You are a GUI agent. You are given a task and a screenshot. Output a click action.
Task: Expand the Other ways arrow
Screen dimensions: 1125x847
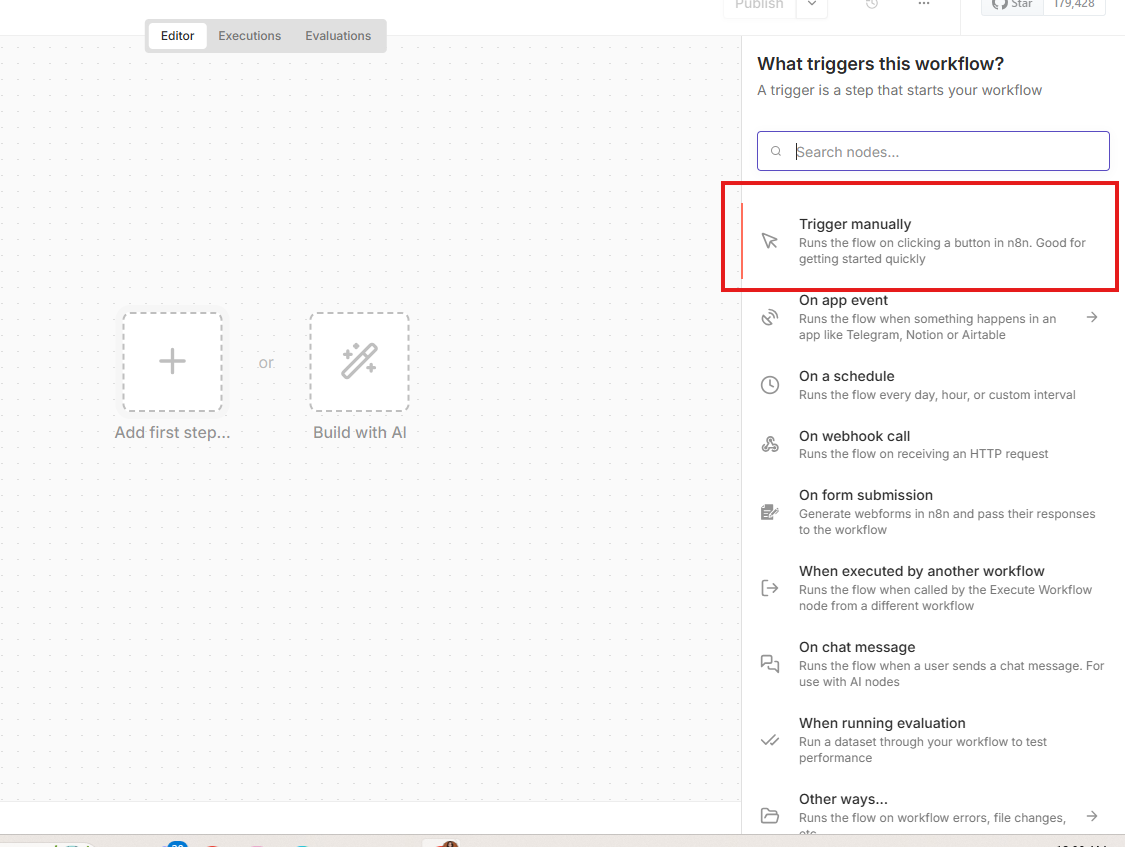1092,815
